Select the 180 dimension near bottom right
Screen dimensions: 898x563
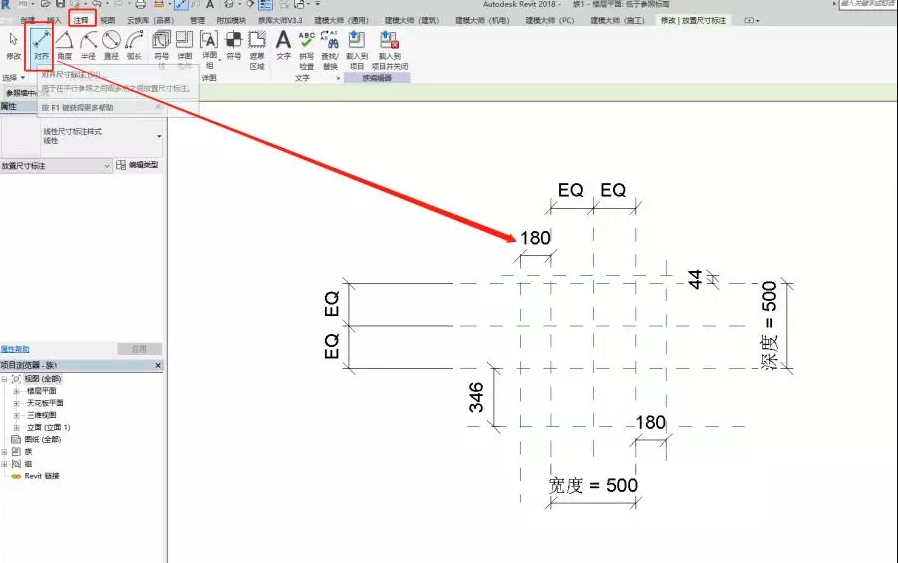(x=651, y=423)
